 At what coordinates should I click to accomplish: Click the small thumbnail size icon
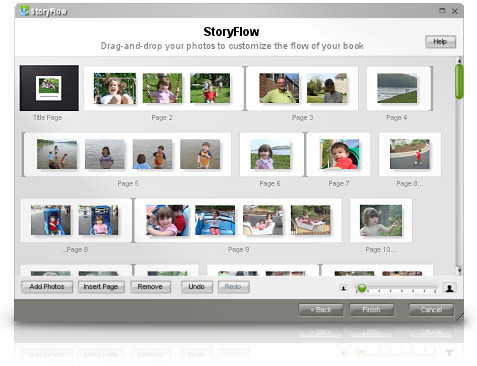pos(343,288)
